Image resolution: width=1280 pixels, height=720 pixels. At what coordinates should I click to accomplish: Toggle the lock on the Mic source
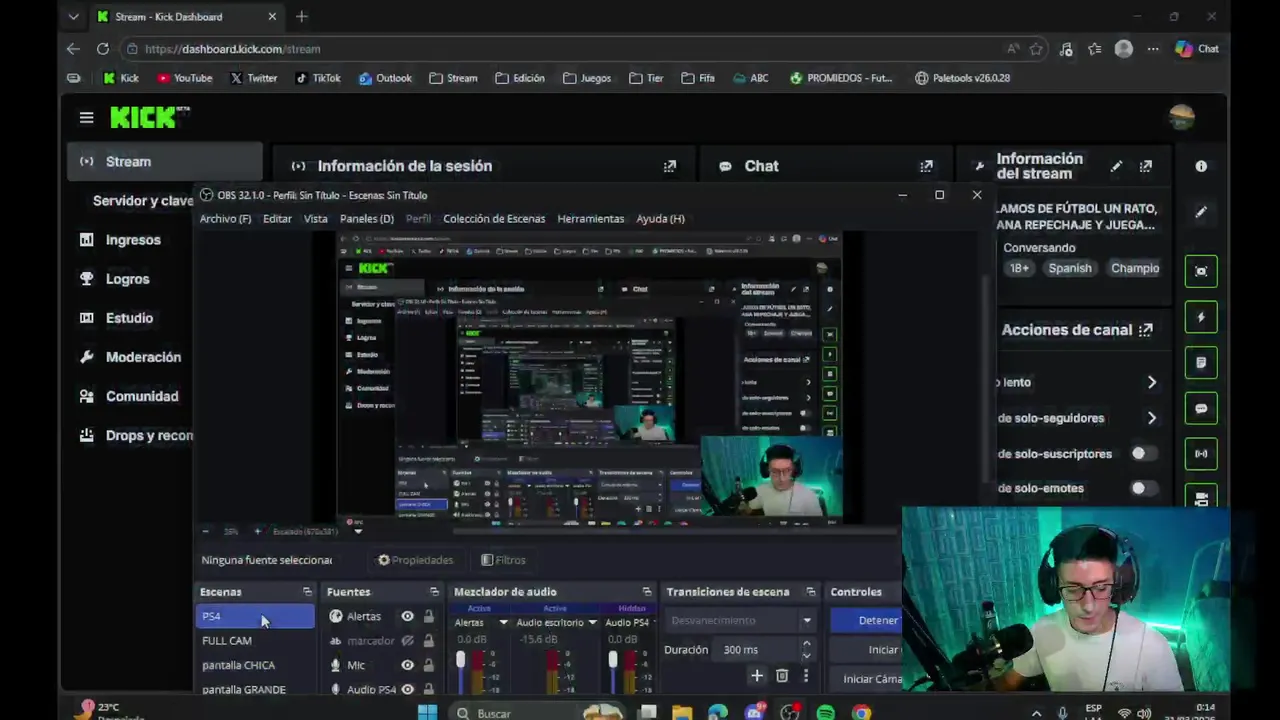[x=429, y=665]
